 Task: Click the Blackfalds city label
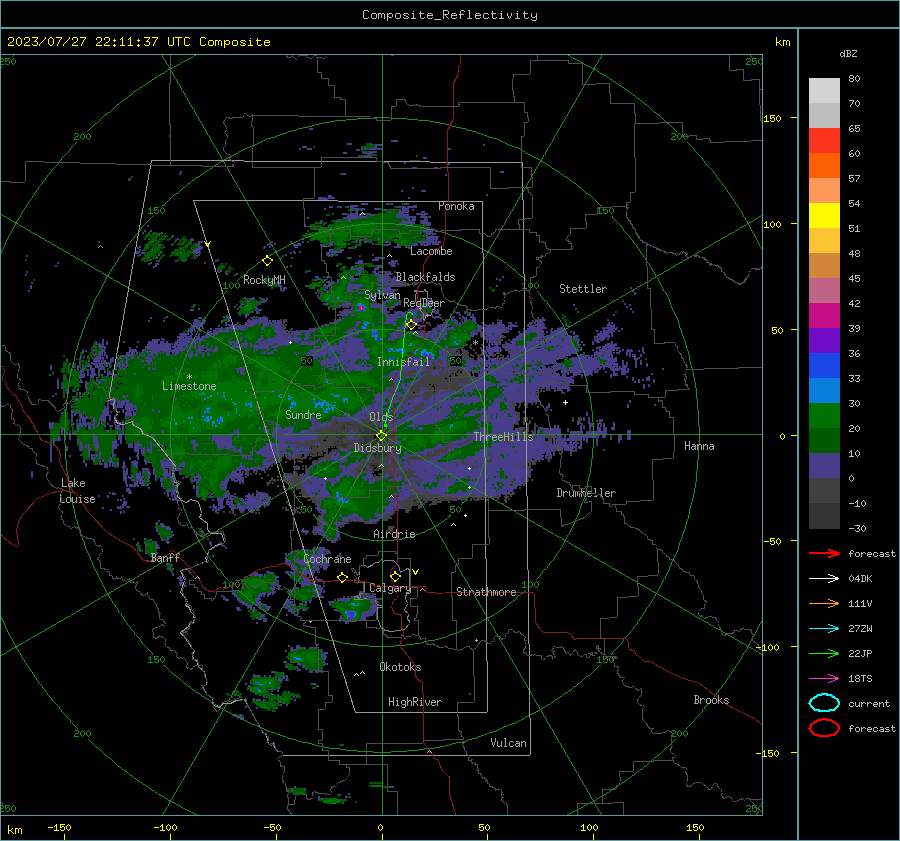point(425,277)
